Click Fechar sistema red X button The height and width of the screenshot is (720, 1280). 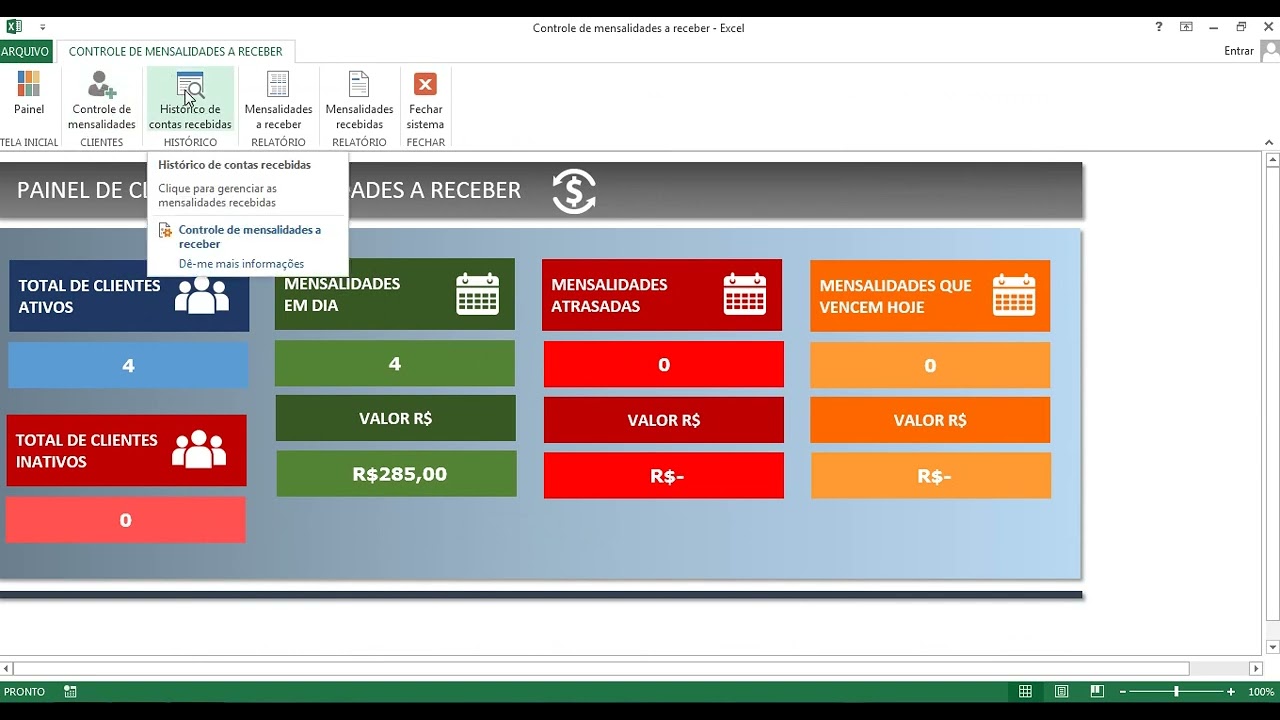click(425, 100)
